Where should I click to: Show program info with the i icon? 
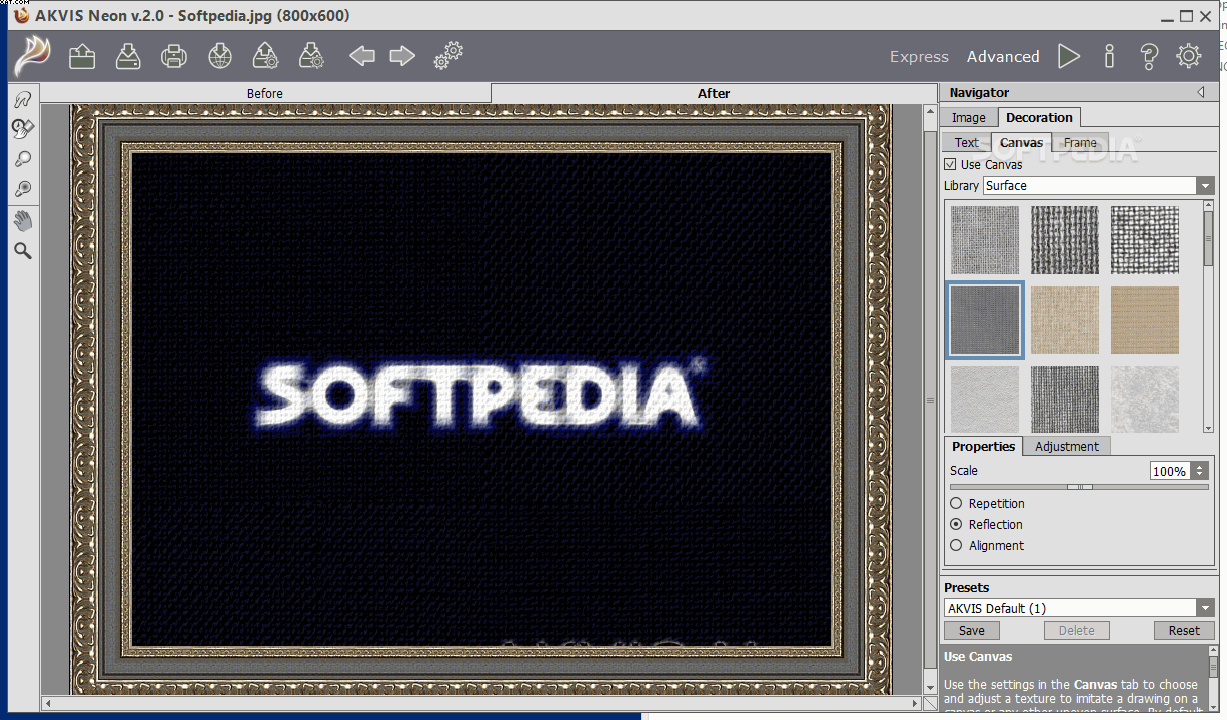point(1109,56)
